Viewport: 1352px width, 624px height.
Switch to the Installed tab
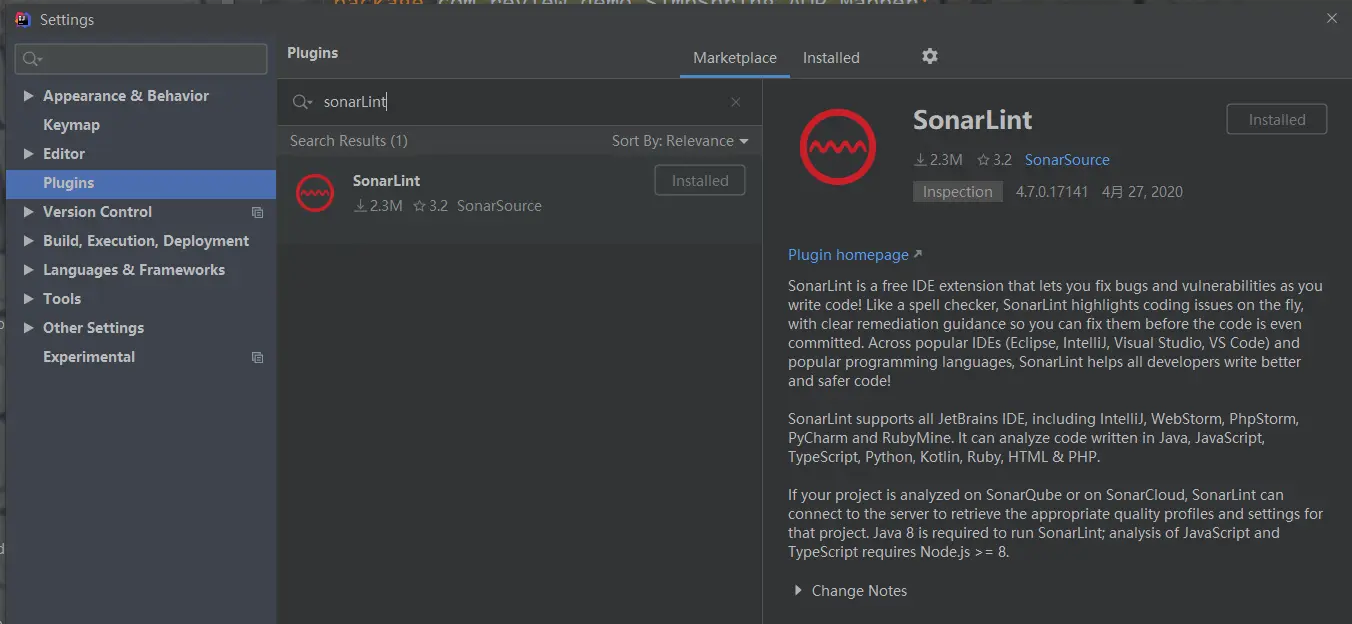point(831,58)
